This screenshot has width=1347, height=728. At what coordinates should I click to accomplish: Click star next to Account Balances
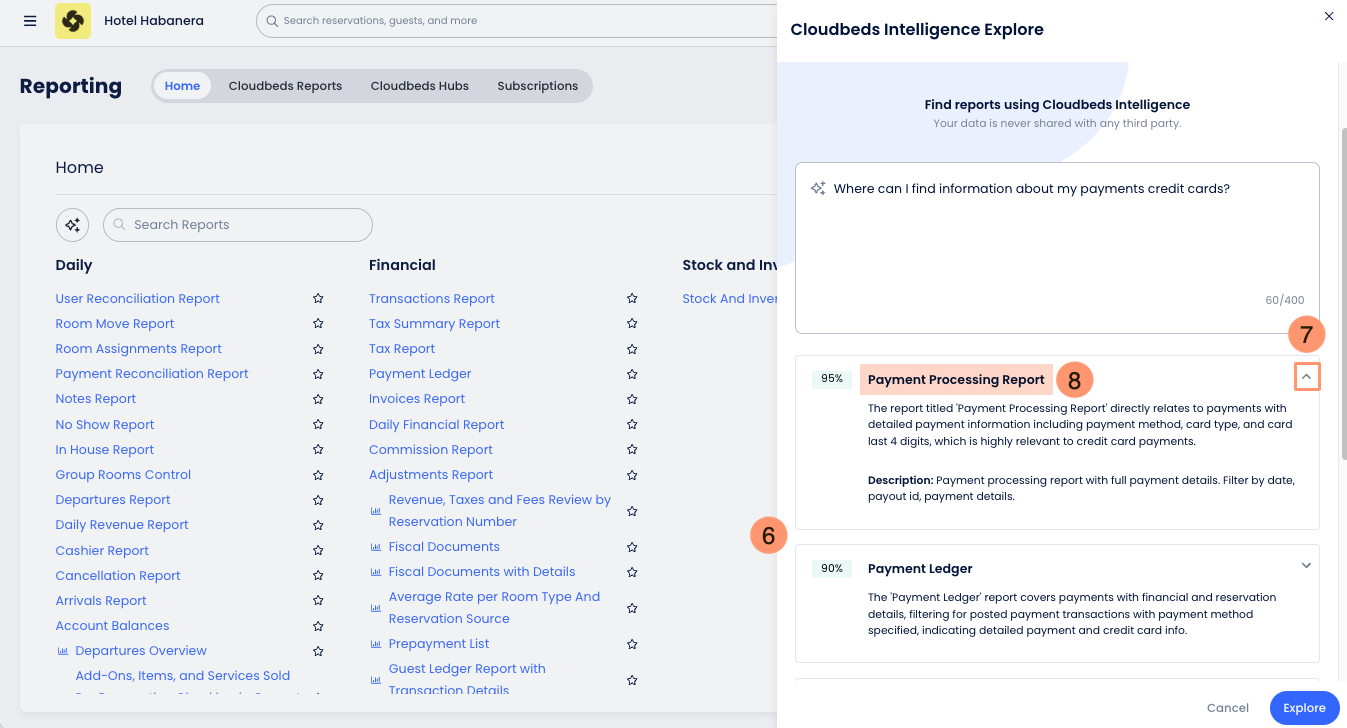point(318,626)
